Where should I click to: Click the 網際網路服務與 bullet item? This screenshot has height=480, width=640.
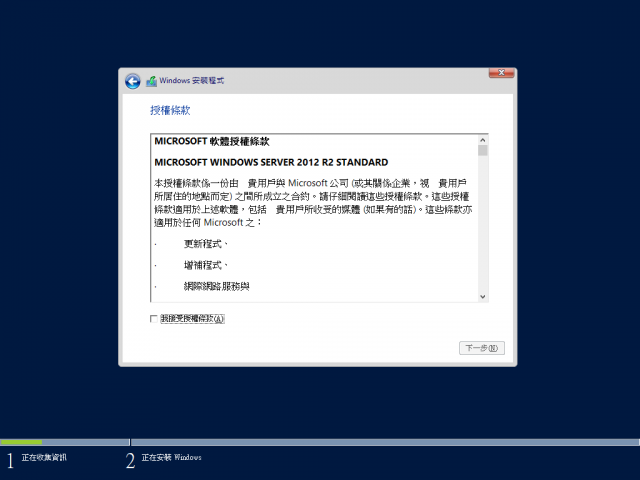click(216, 287)
